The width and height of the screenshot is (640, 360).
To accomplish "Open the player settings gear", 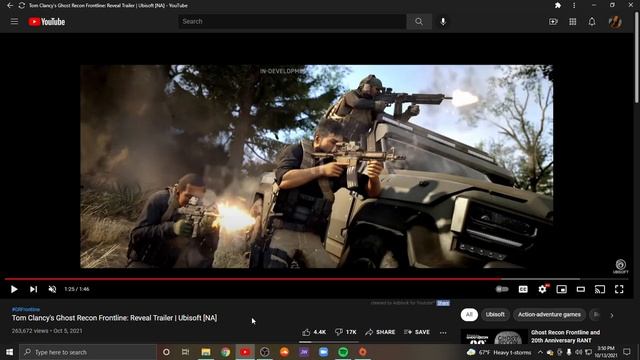I will [542, 289].
